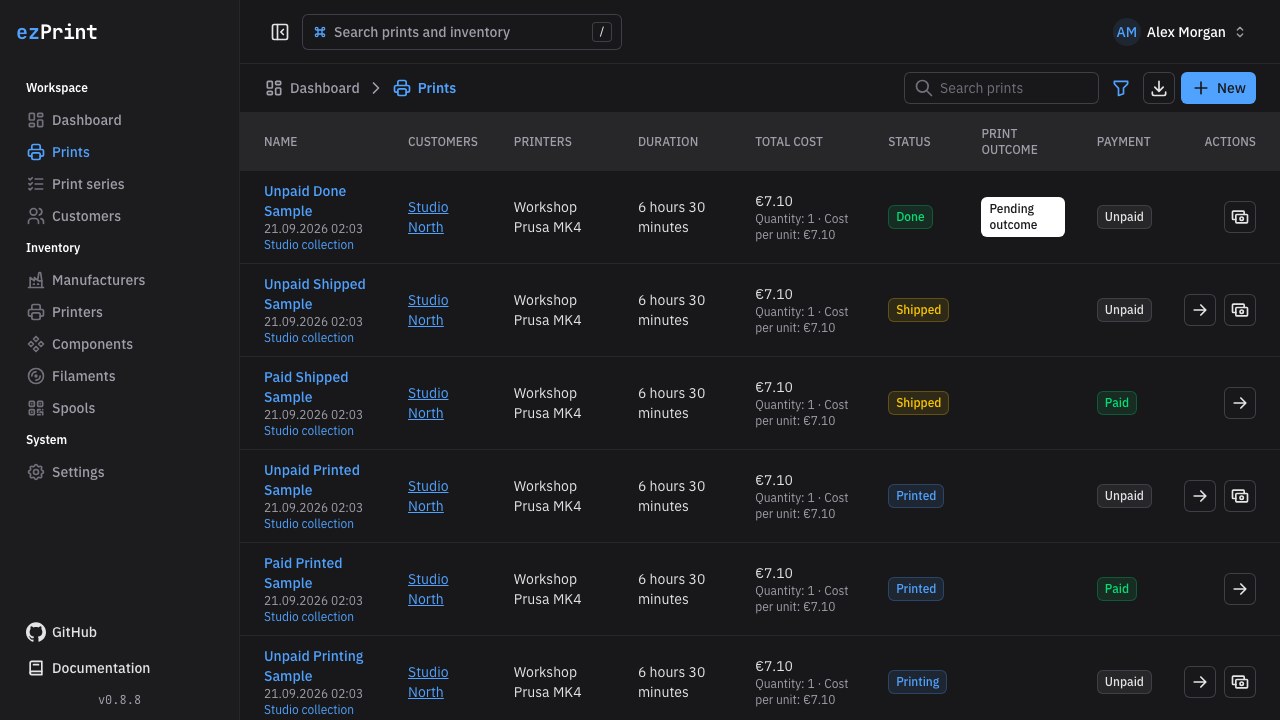Open the Filaments section
Screen dimensions: 1280x720
coord(120,376)
